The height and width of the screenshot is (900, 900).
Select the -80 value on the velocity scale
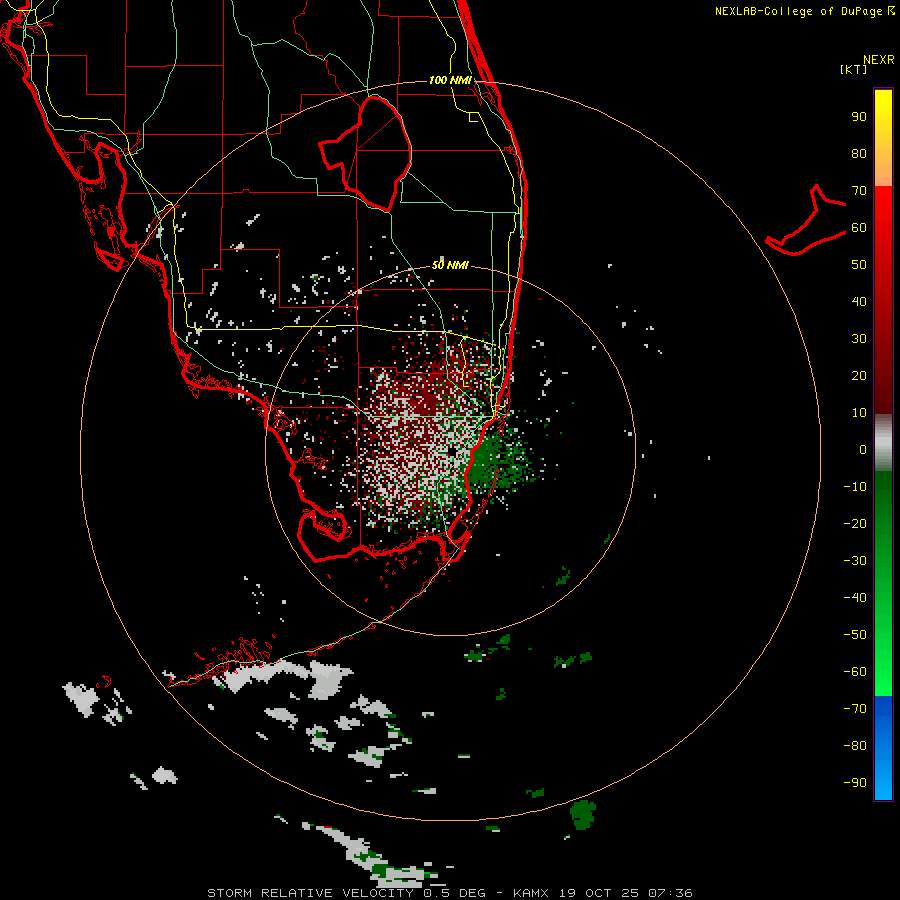855,746
